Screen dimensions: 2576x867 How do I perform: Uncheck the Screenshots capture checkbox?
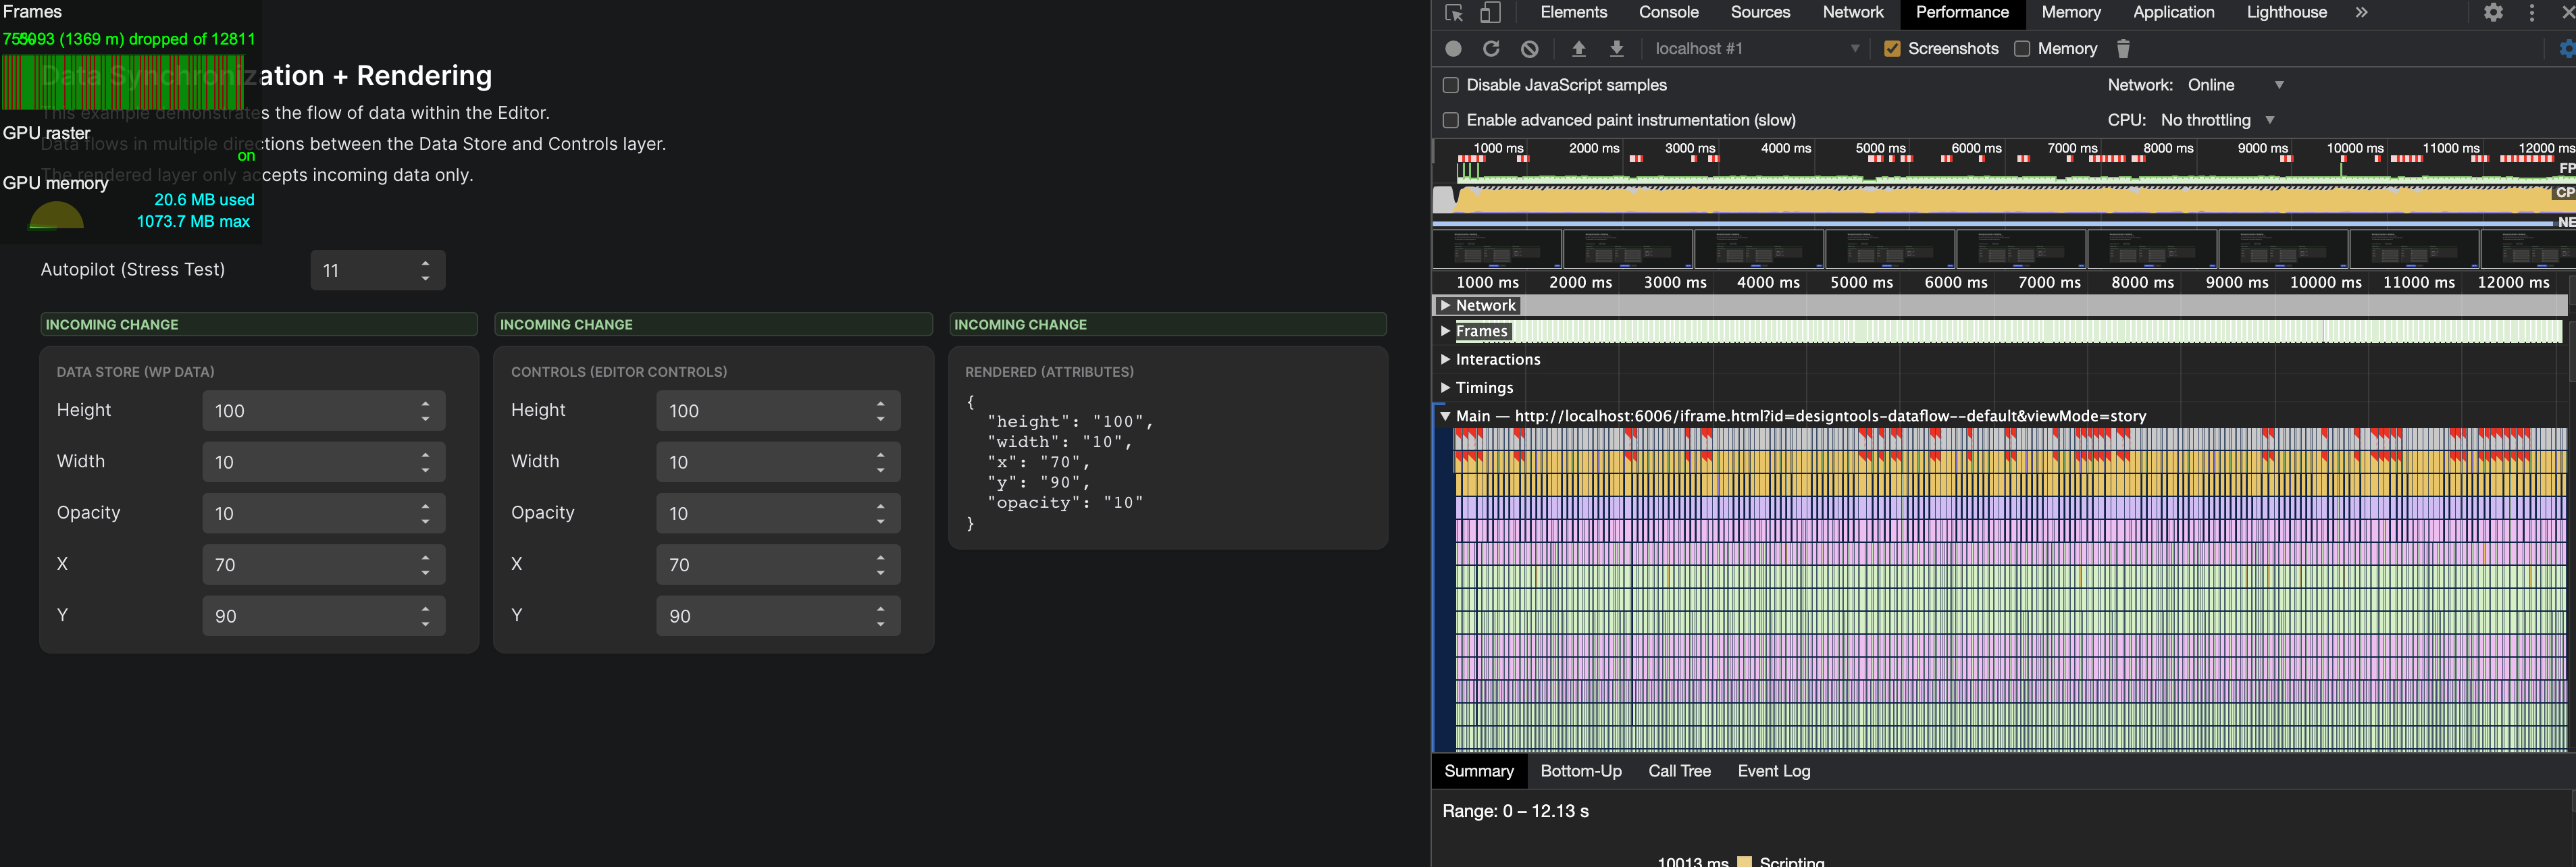click(1892, 48)
